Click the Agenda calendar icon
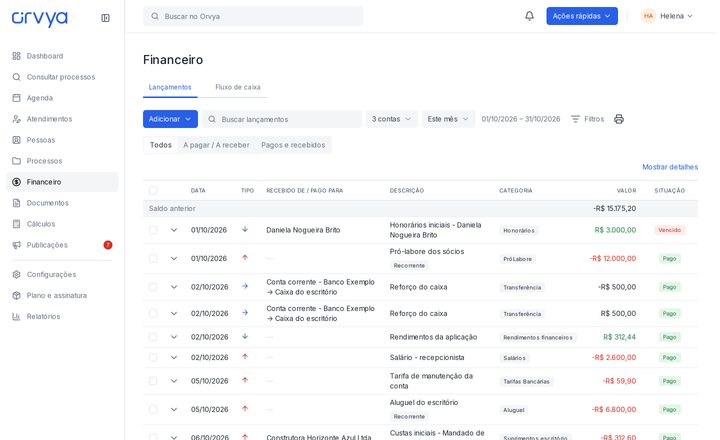The width and height of the screenshot is (720, 440). (x=17, y=98)
